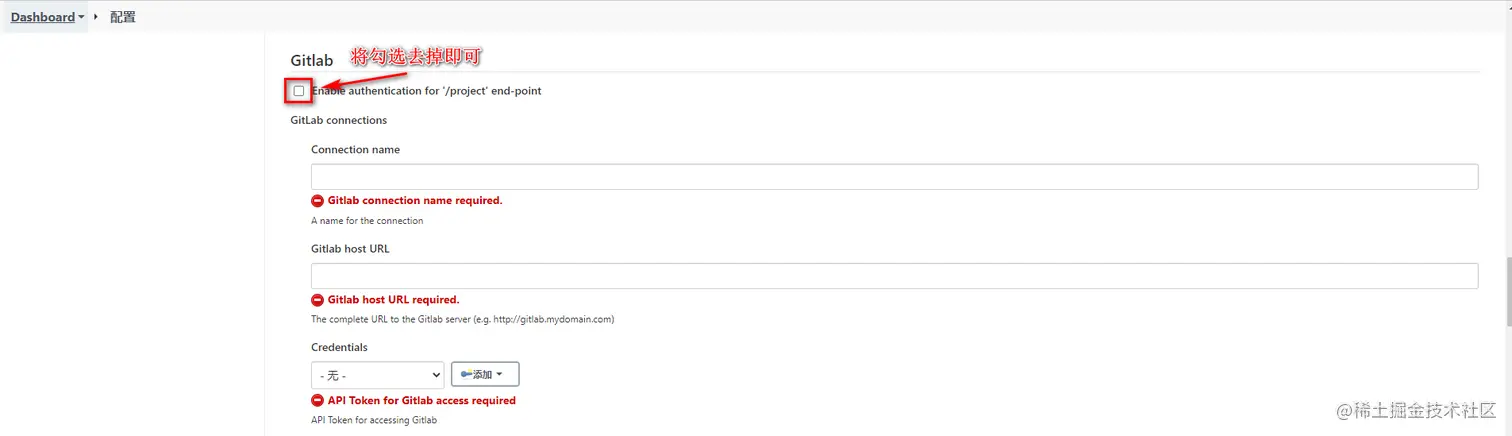Click 'API Token for accessing Gitlab' help text
Screen dimensions: 1512x436
[x=374, y=420]
